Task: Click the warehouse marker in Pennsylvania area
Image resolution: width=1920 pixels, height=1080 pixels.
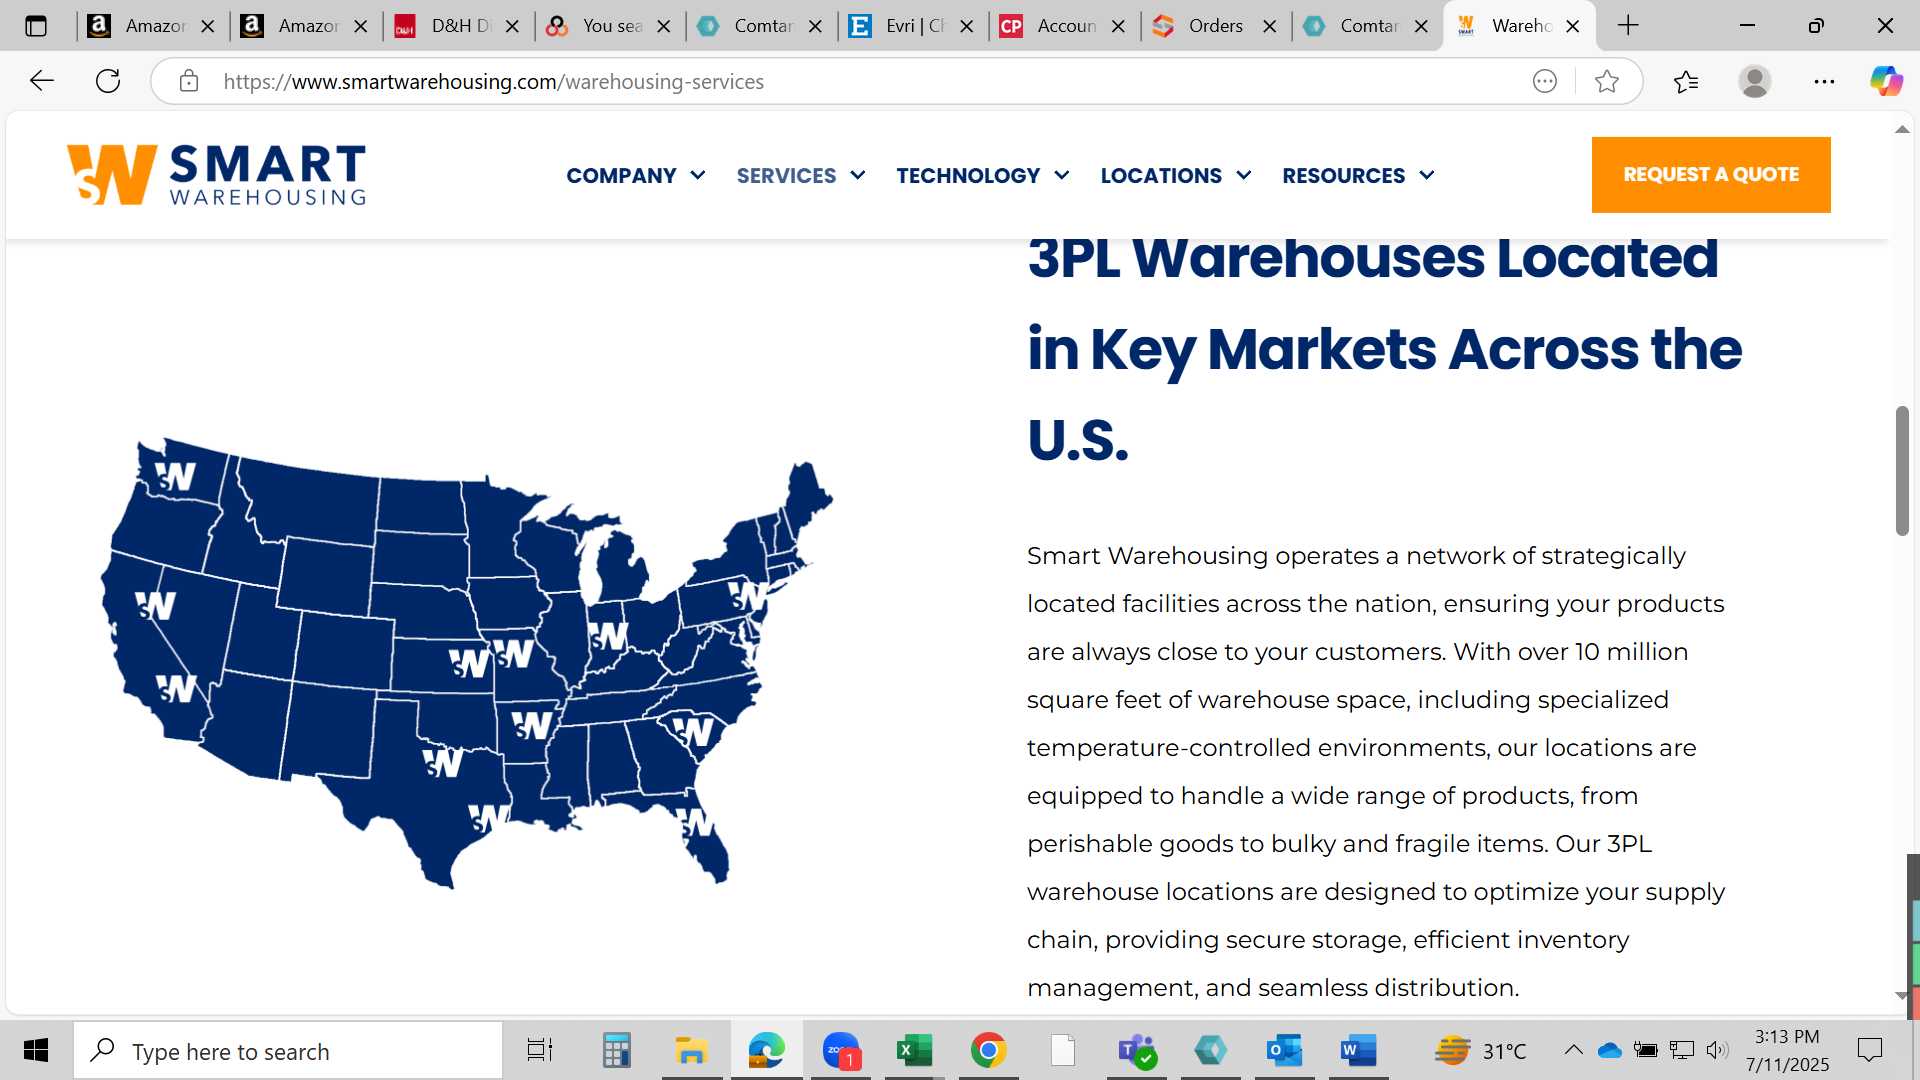Action: tap(747, 596)
